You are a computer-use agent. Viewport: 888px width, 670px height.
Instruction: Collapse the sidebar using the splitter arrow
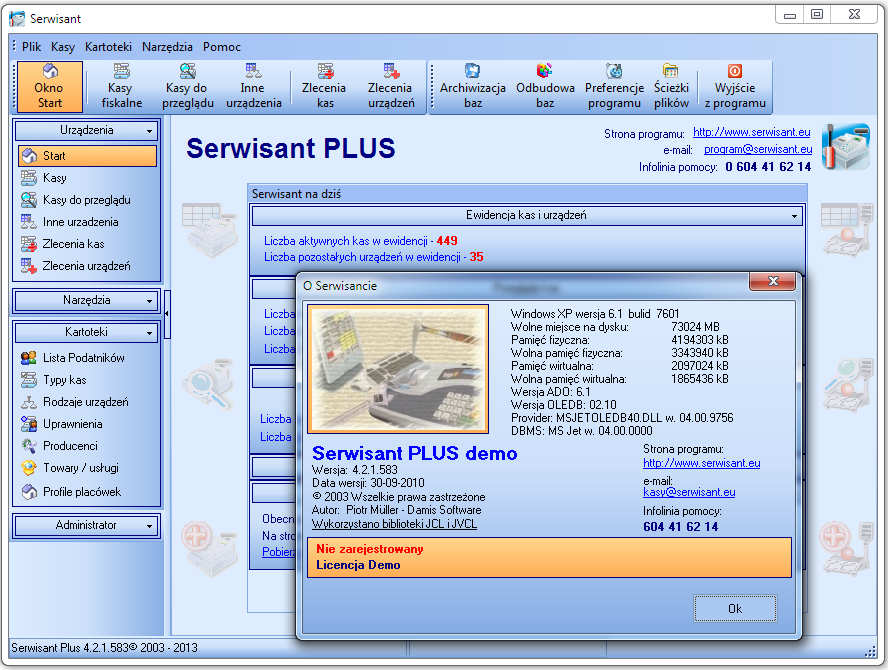point(167,313)
